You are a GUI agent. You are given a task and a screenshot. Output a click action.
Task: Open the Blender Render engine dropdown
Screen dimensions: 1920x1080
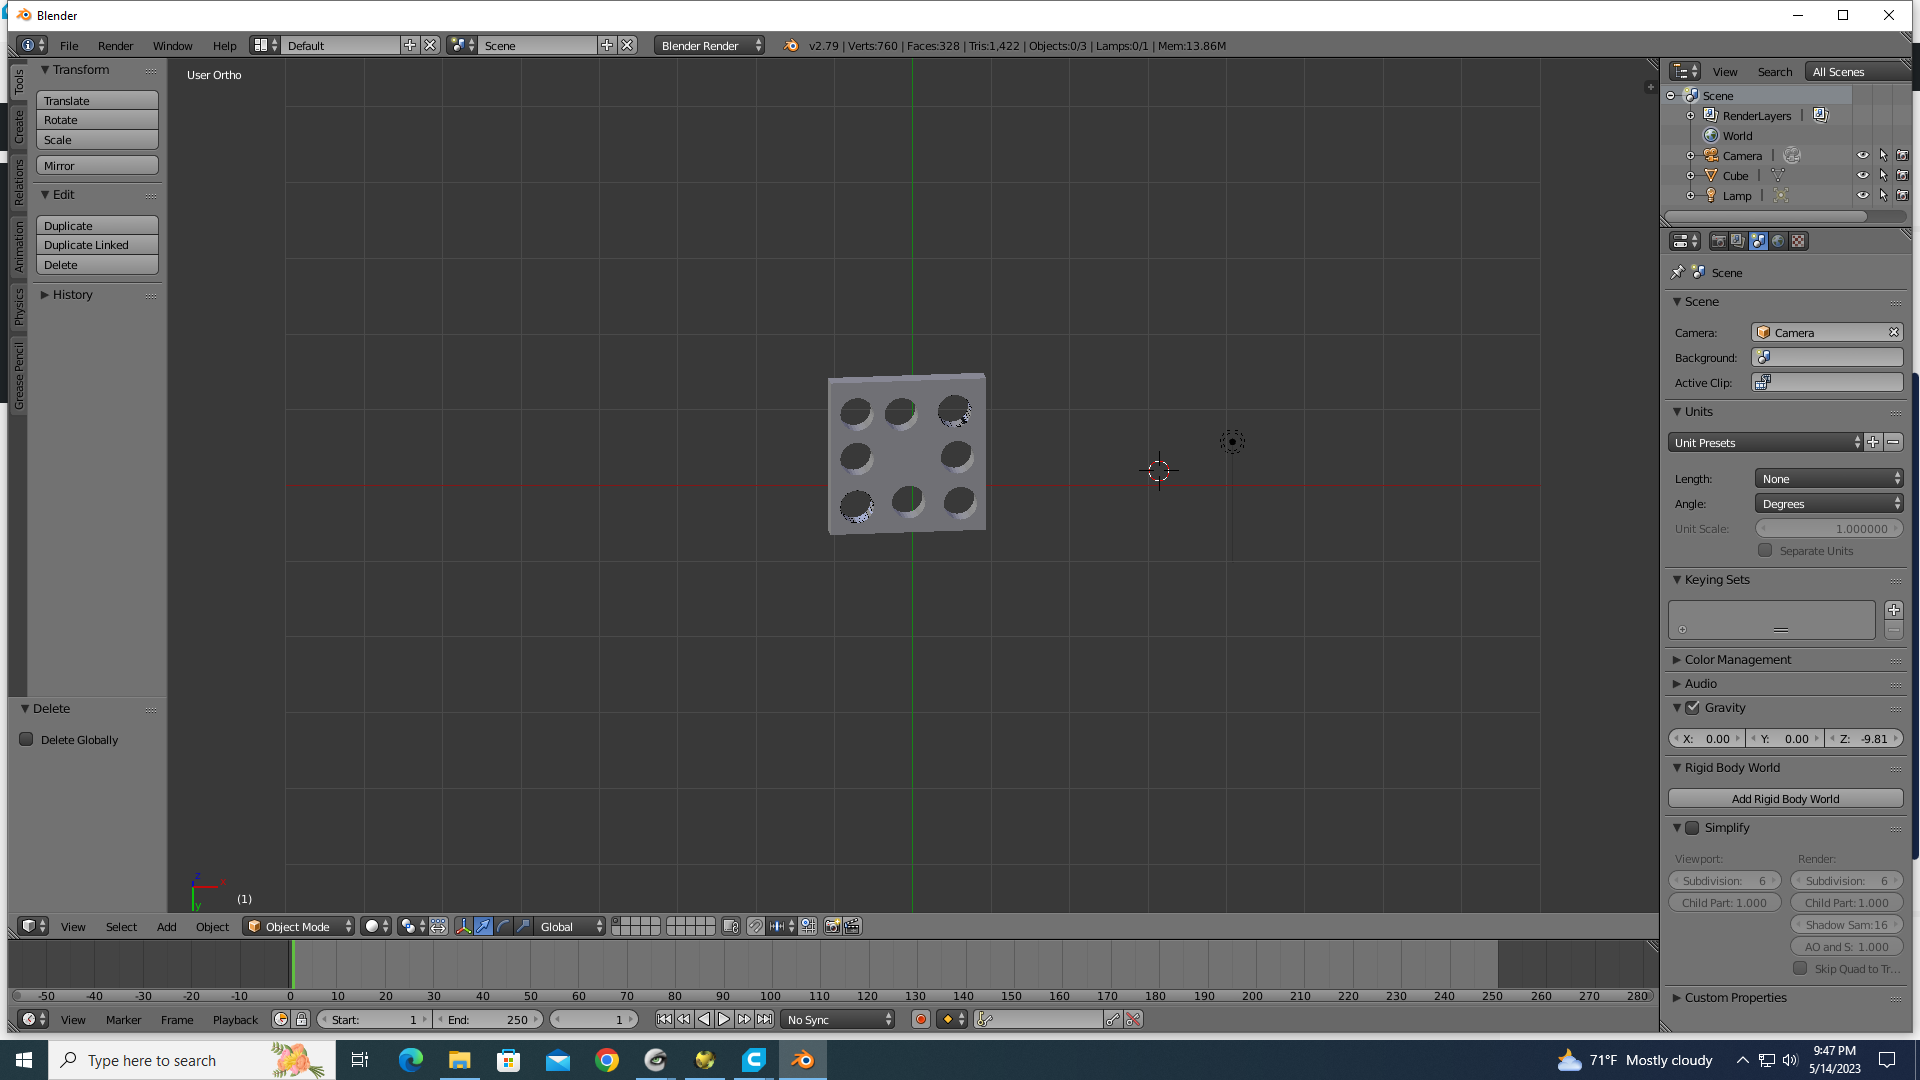[x=709, y=46]
